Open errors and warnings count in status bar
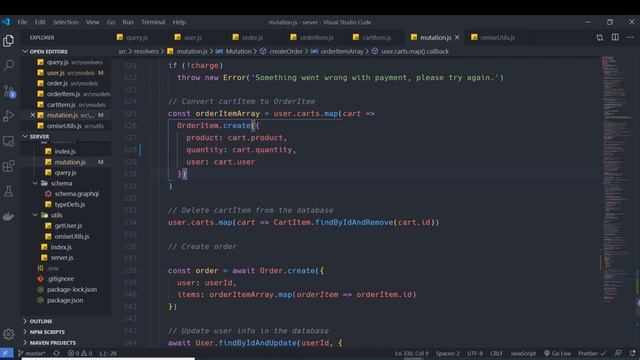The height and width of the screenshot is (360, 640). (80, 353)
